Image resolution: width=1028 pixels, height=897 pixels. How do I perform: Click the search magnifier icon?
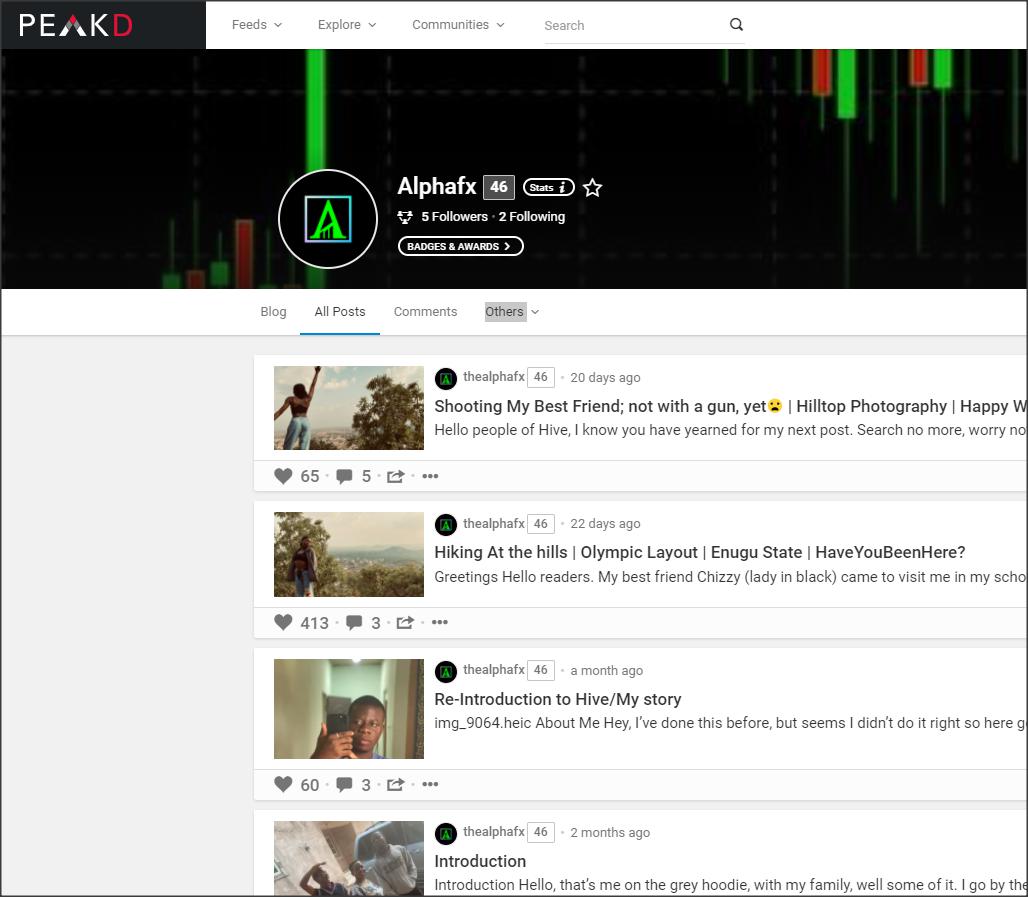736,25
